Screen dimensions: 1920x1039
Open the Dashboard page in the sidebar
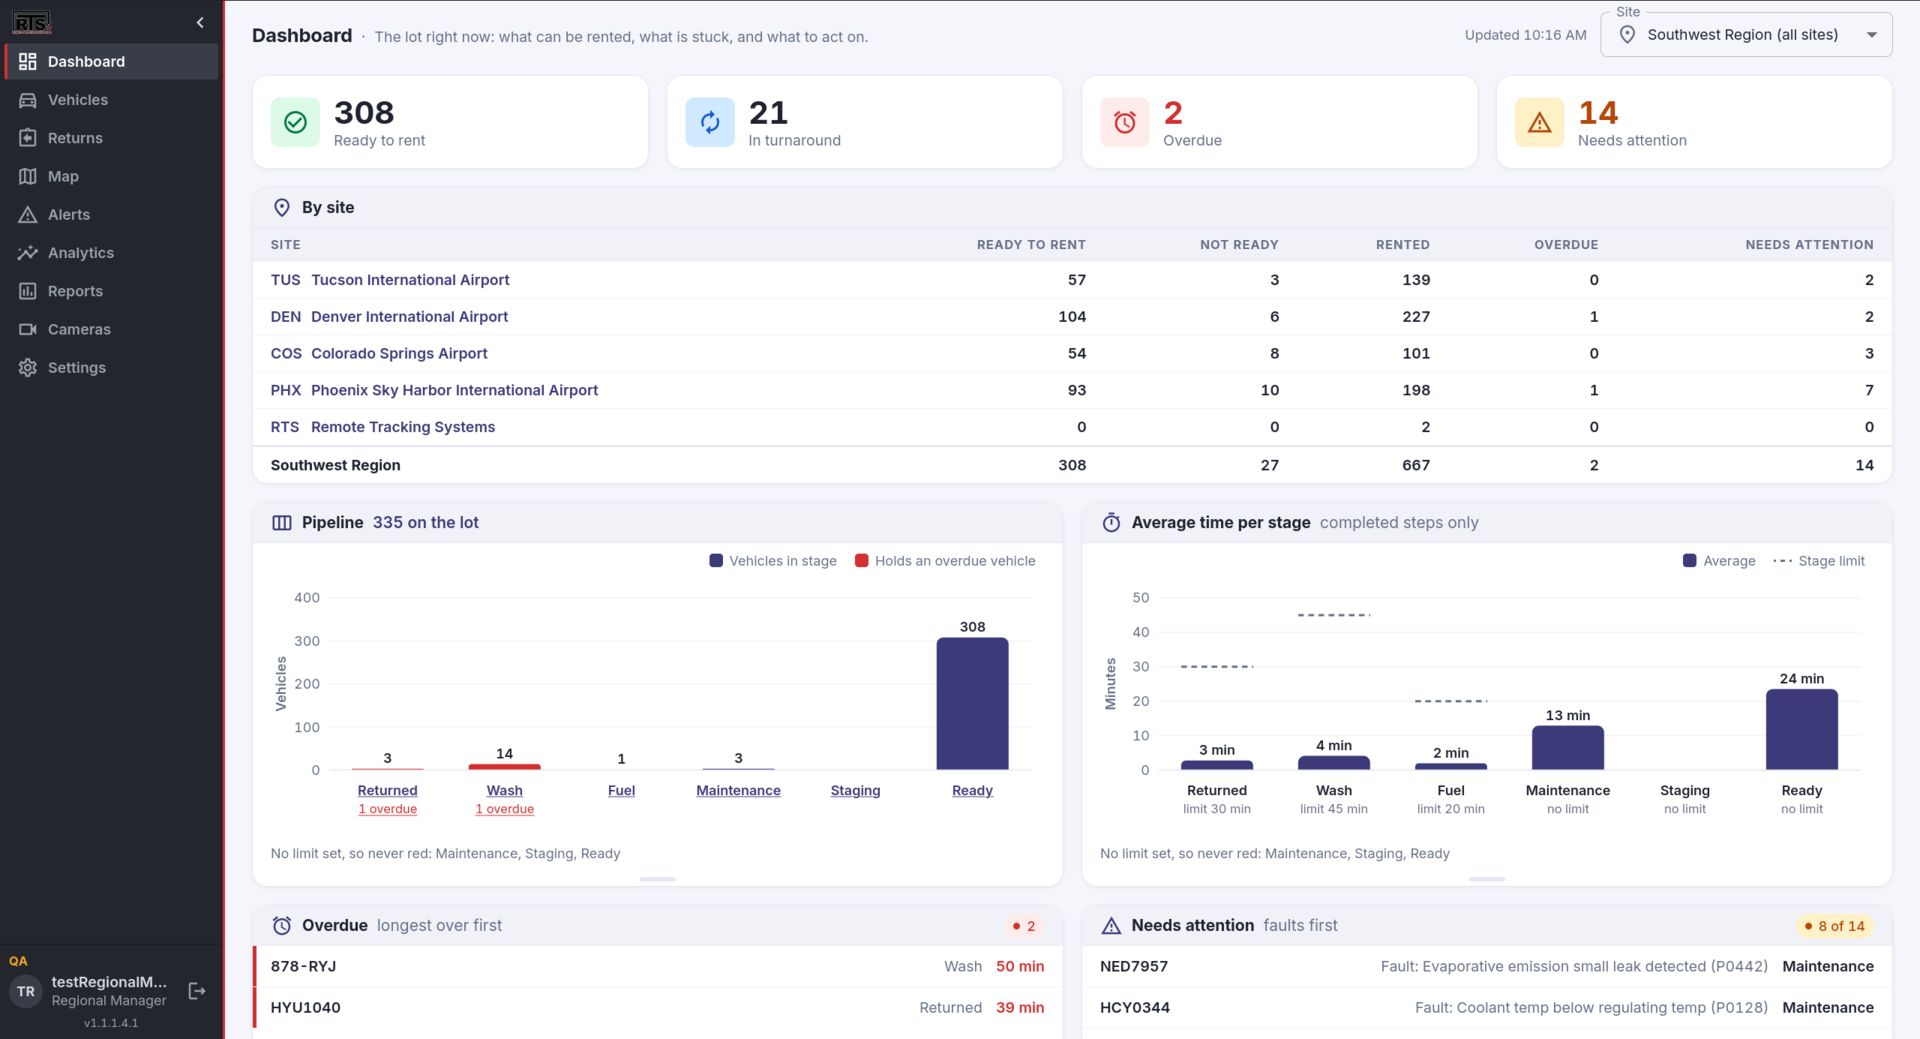pyautogui.click(x=111, y=61)
